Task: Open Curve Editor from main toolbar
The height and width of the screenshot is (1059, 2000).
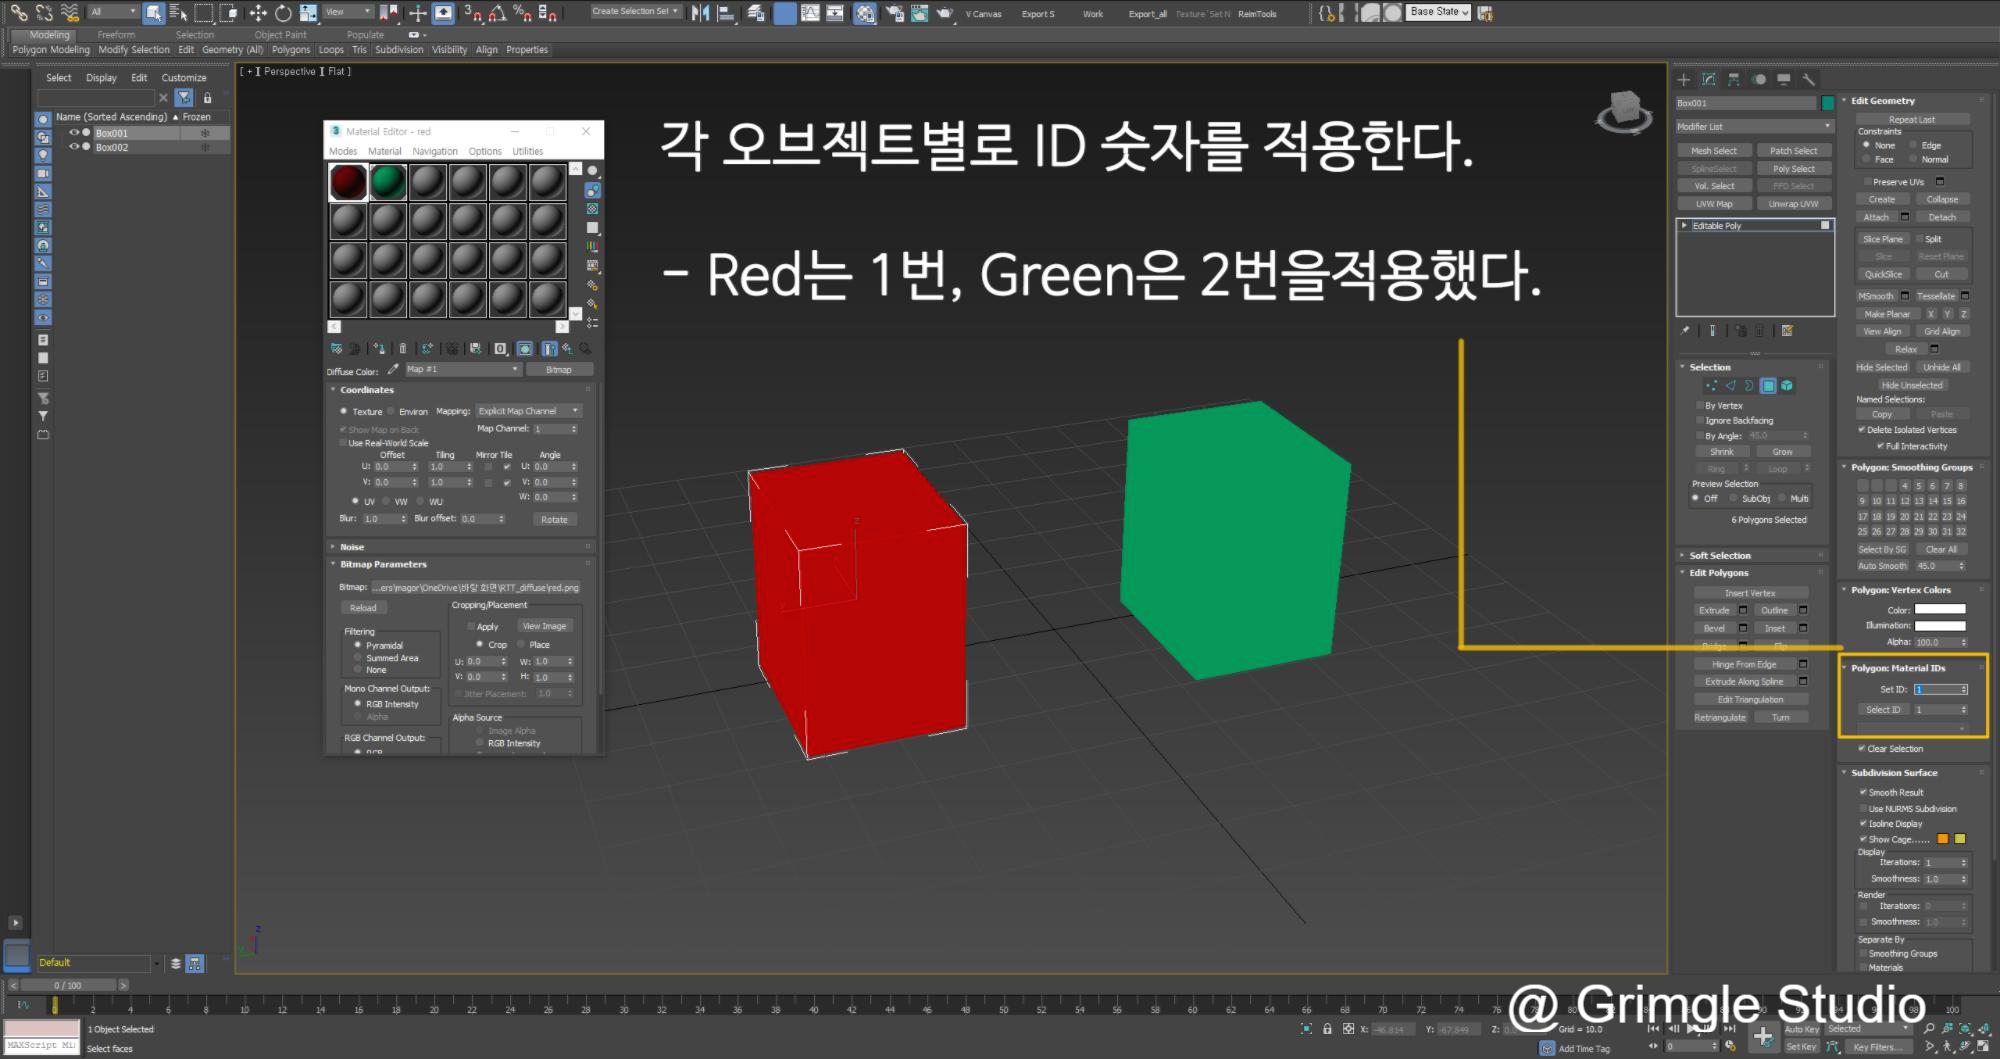Action: click(x=811, y=13)
